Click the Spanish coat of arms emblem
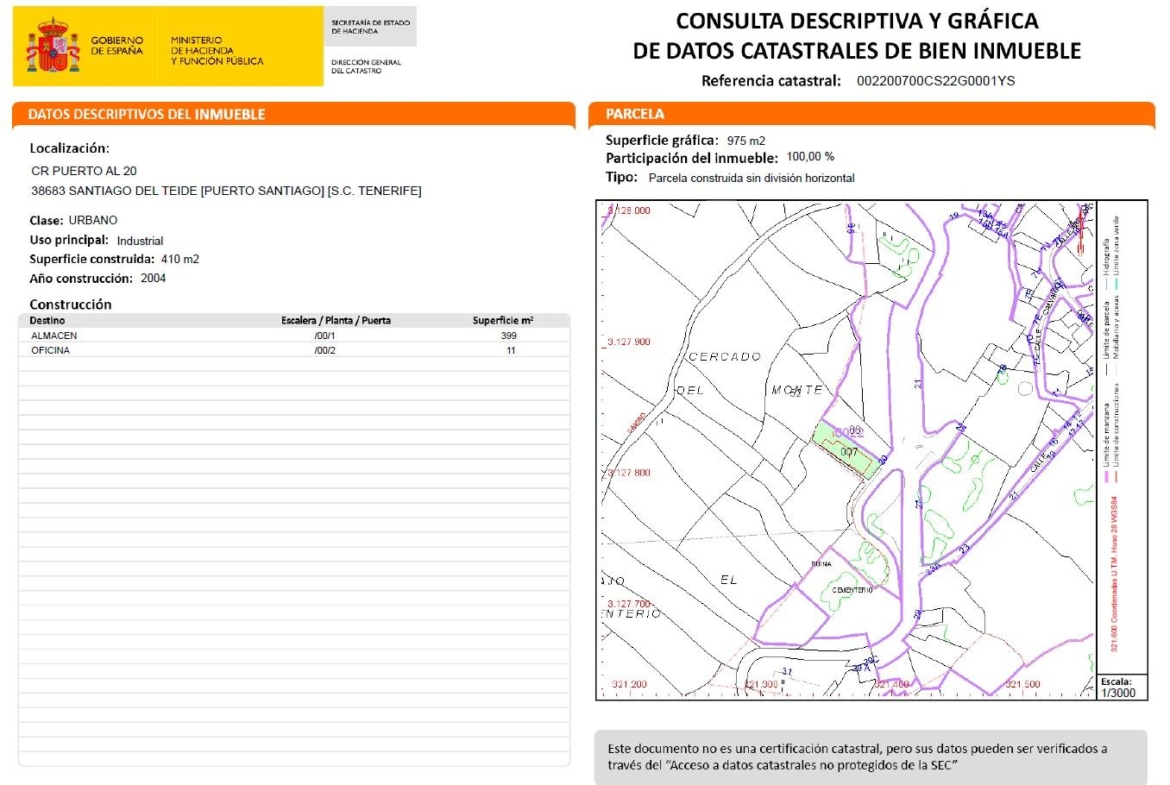1170x785 pixels. pyautogui.click(x=52, y=47)
